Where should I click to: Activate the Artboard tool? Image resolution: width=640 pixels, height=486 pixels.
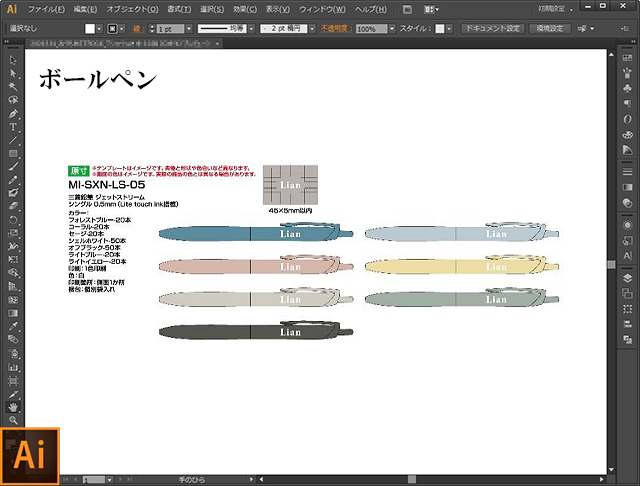coord(13,381)
